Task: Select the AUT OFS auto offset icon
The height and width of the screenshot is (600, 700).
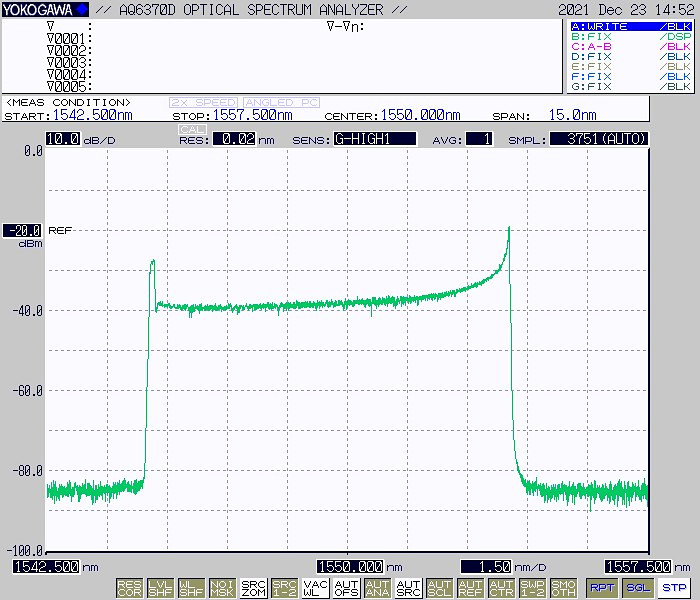Action: (346, 588)
